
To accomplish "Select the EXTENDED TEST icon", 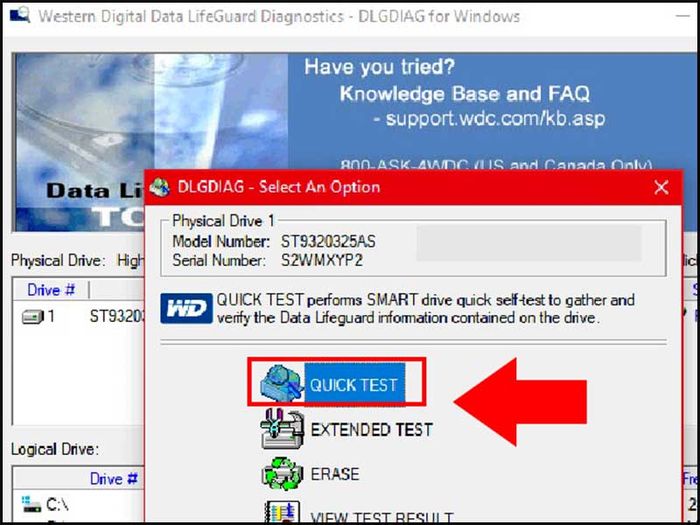I will coord(283,429).
